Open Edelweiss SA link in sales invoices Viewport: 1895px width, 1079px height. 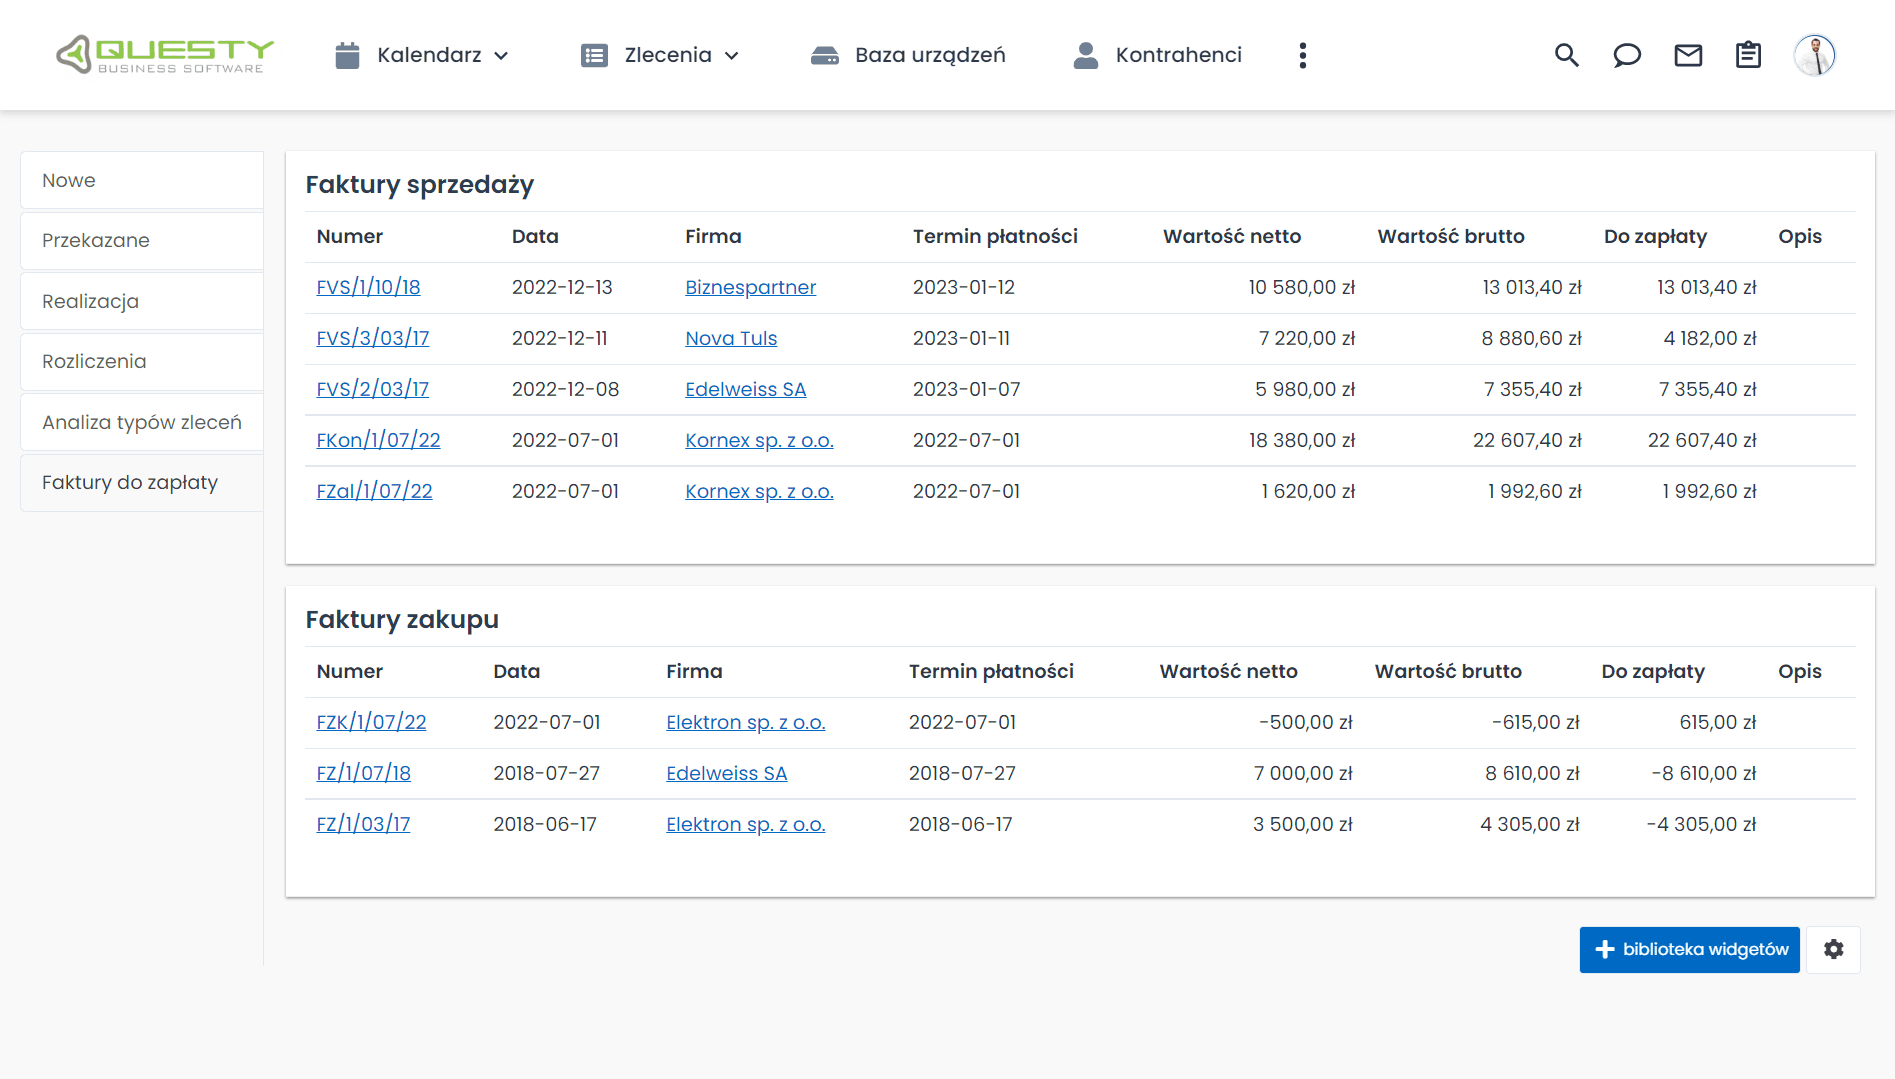(745, 389)
